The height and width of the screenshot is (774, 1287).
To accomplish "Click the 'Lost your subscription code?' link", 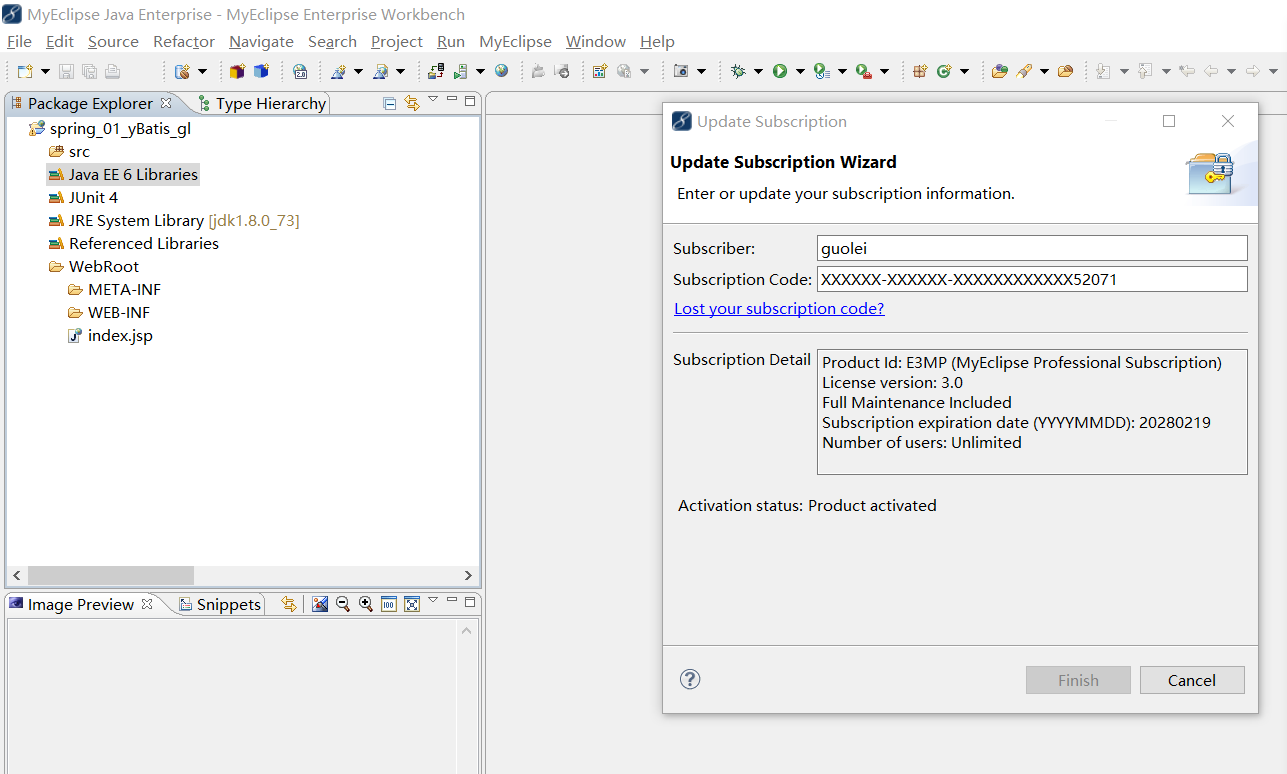I will pyautogui.click(x=779, y=308).
